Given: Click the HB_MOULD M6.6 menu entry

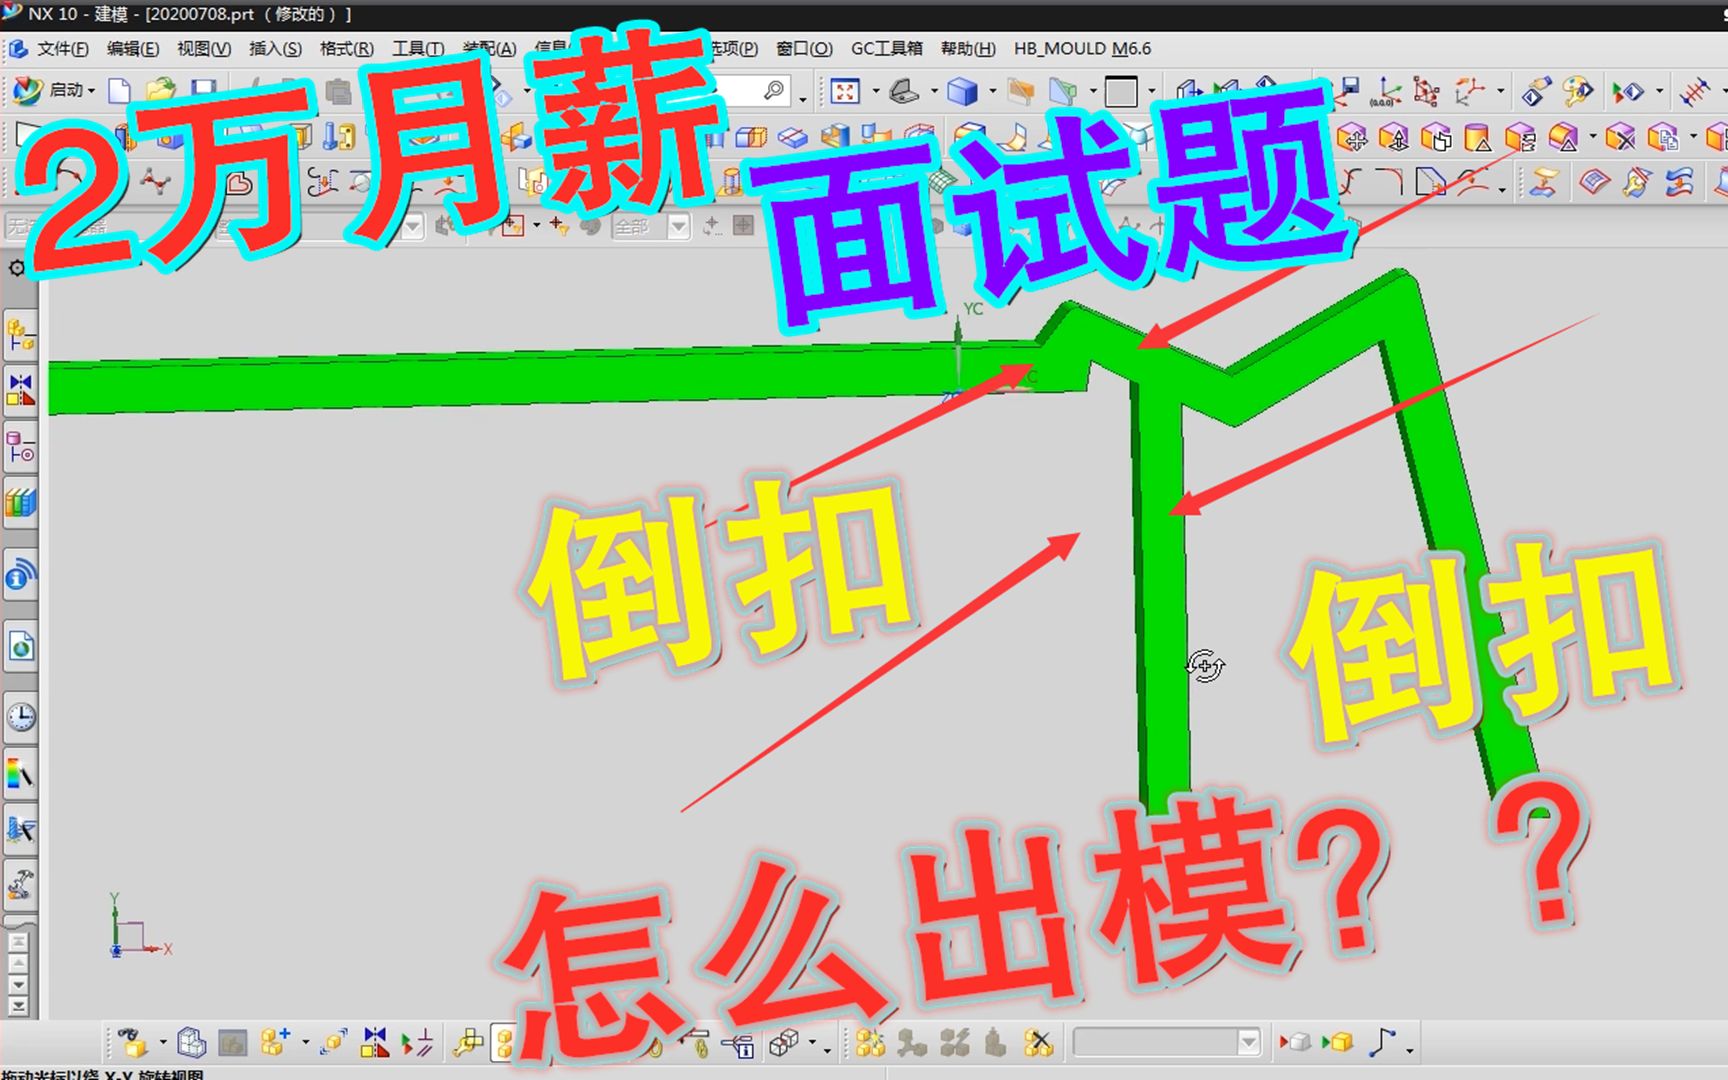Looking at the screenshot, I should pos(1082,48).
